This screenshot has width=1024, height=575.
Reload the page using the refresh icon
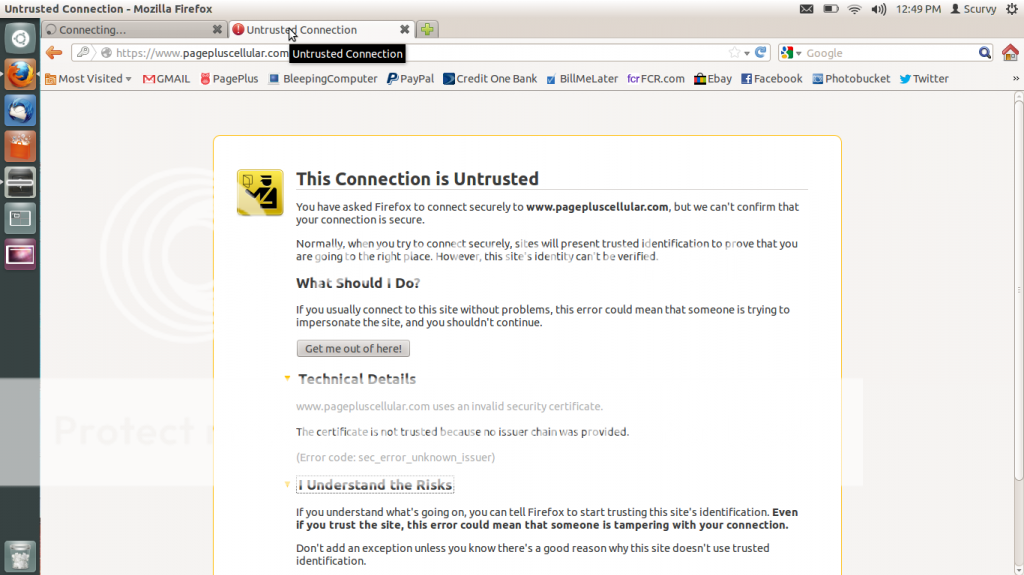pos(761,53)
